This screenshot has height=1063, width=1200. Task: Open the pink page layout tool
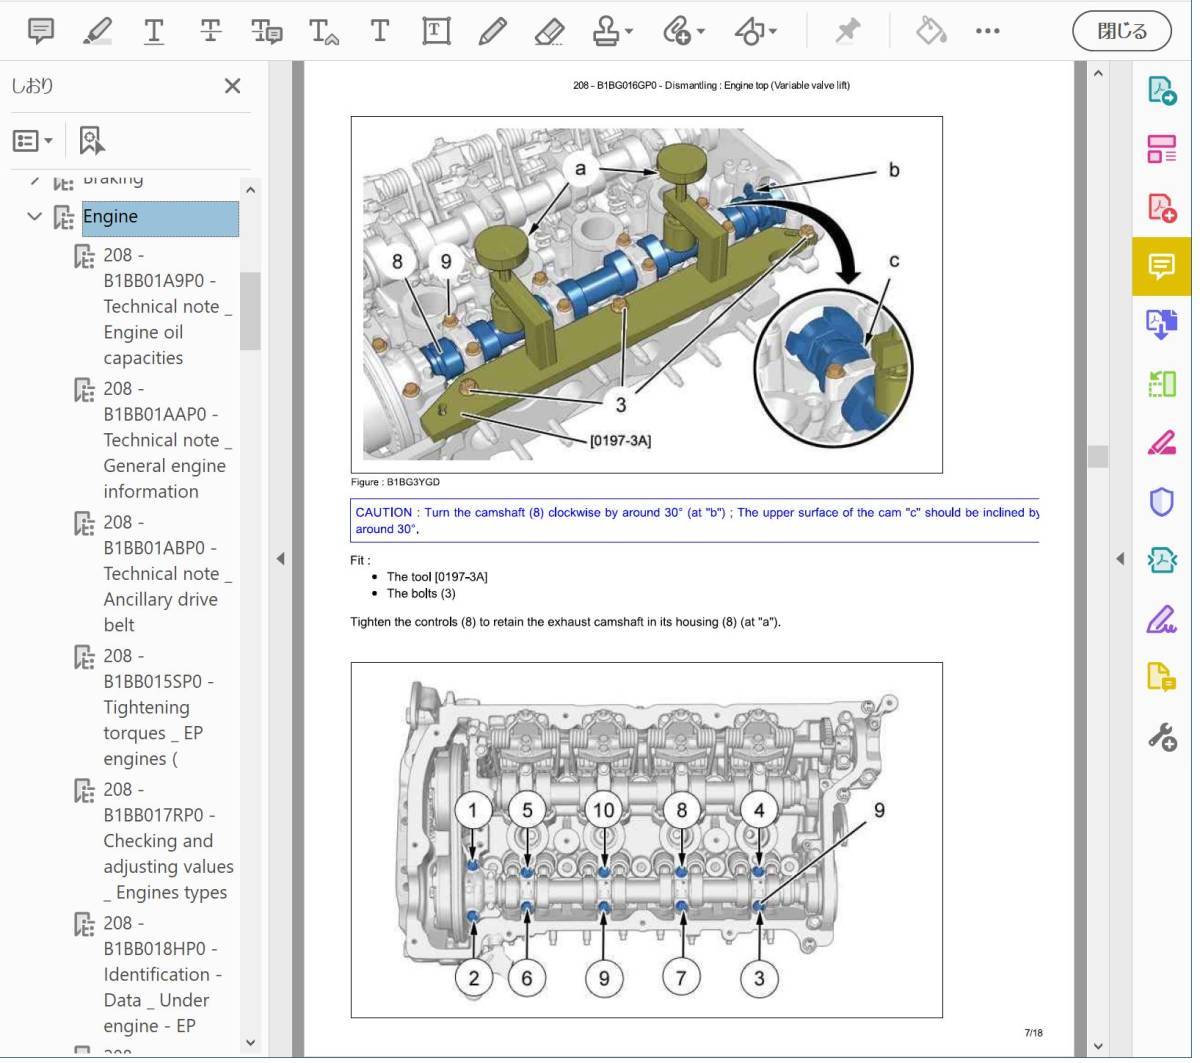click(1161, 149)
